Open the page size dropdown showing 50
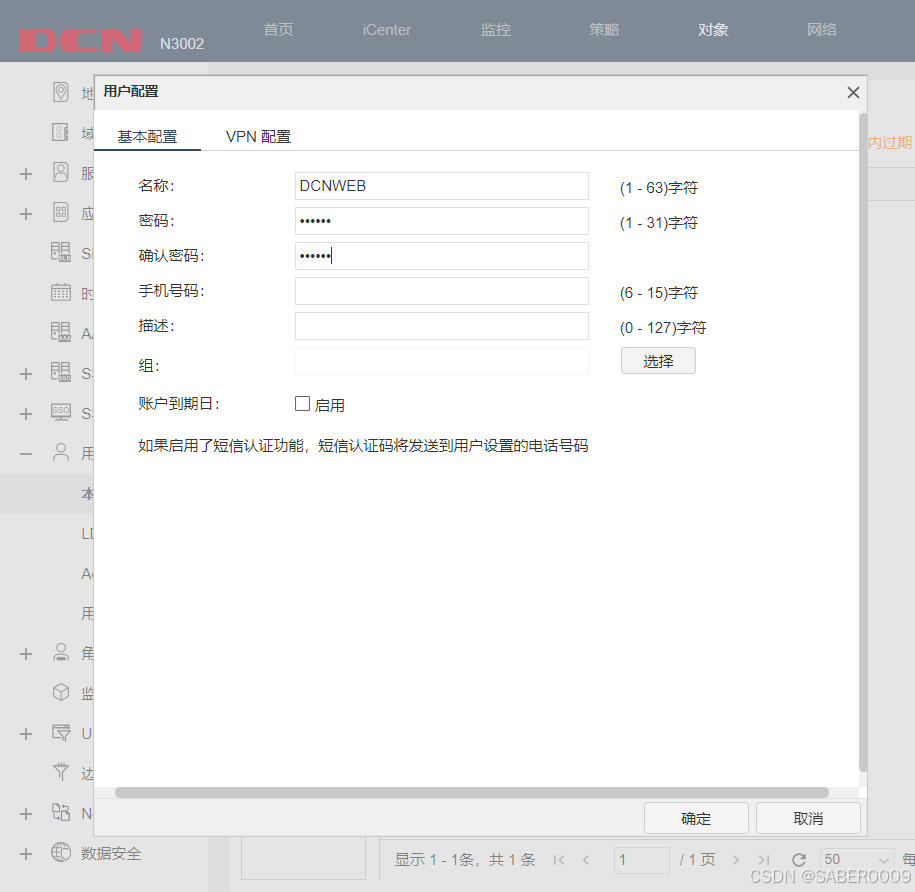Screen dimensions: 915x892 point(856,859)
